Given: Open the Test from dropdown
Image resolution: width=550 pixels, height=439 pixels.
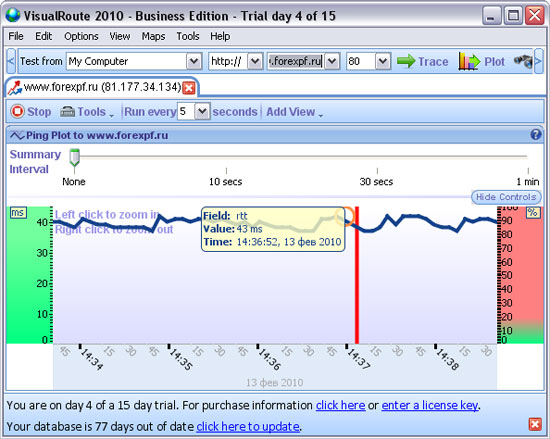Looking at the screenshot, I should coord(194,61).
